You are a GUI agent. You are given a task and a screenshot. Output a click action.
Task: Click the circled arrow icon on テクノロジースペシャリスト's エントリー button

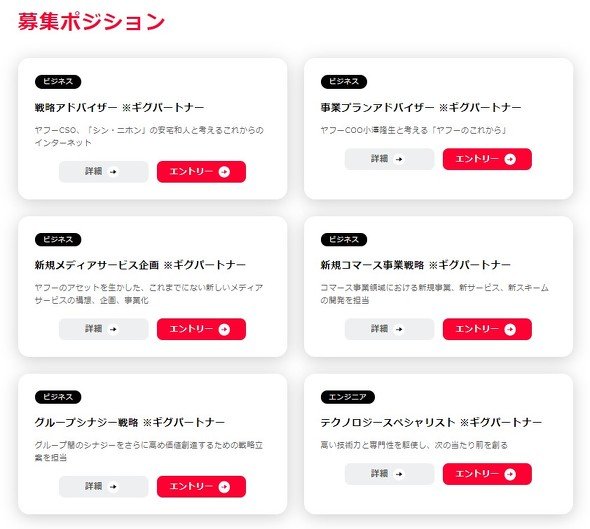pyautogui.click(x=510, y=474)
